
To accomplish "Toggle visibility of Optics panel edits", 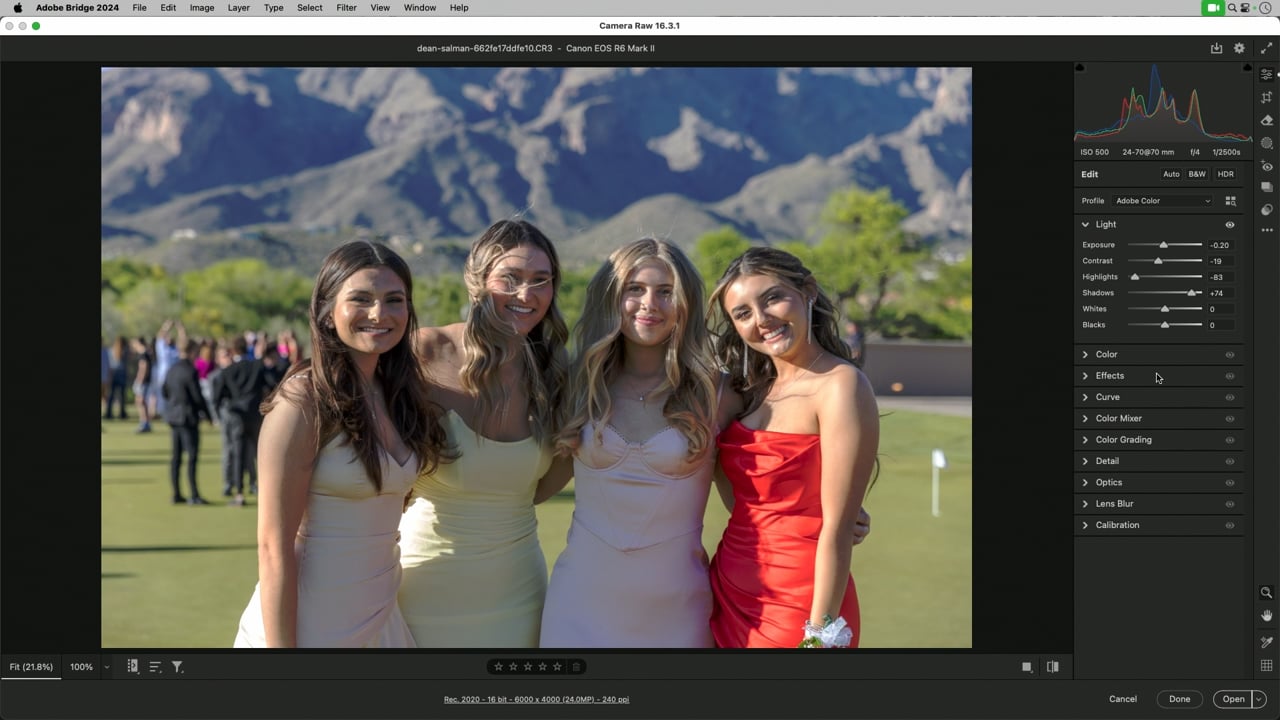I will (x=1230, y=483).
